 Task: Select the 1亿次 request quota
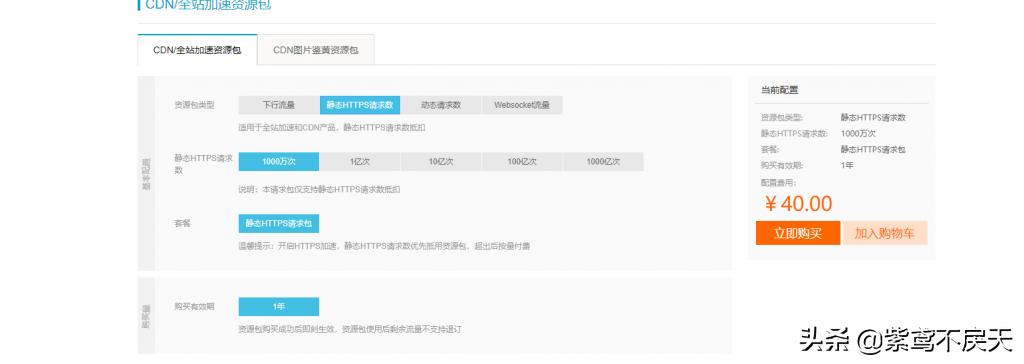click(x=360, y=161)
